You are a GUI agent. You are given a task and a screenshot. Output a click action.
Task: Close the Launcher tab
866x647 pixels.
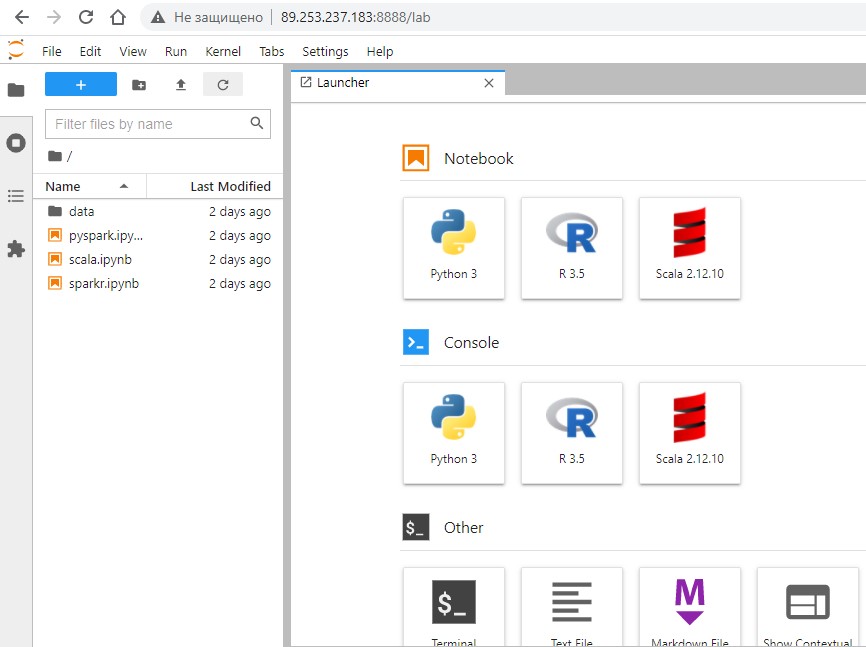[x=489, y=83]
